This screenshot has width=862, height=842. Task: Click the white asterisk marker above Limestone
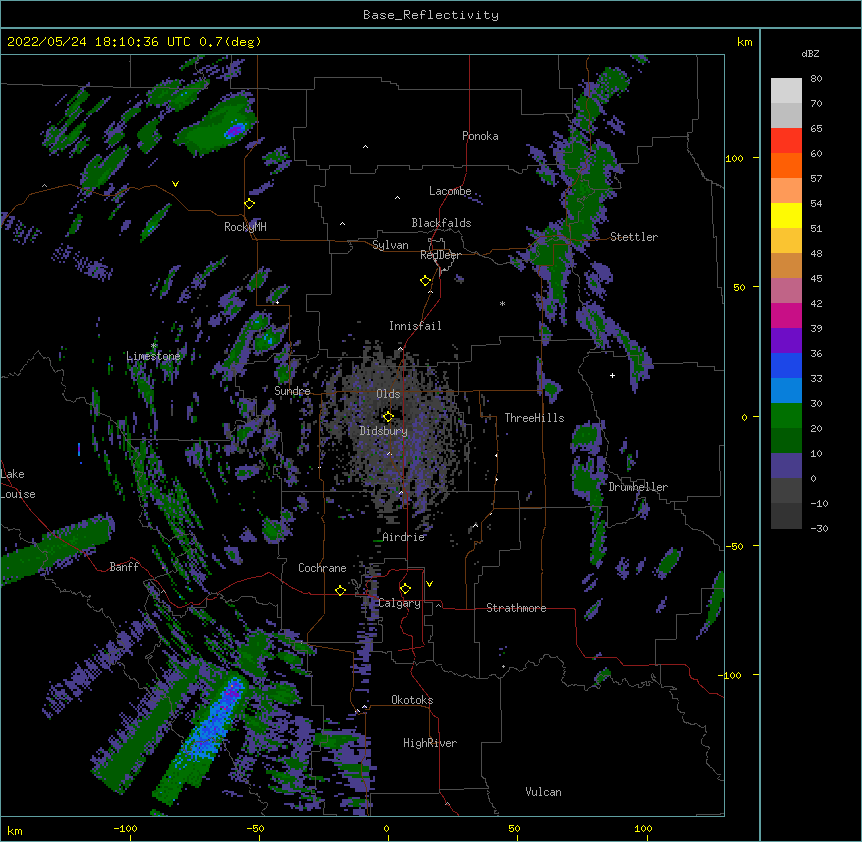[154, 346]
